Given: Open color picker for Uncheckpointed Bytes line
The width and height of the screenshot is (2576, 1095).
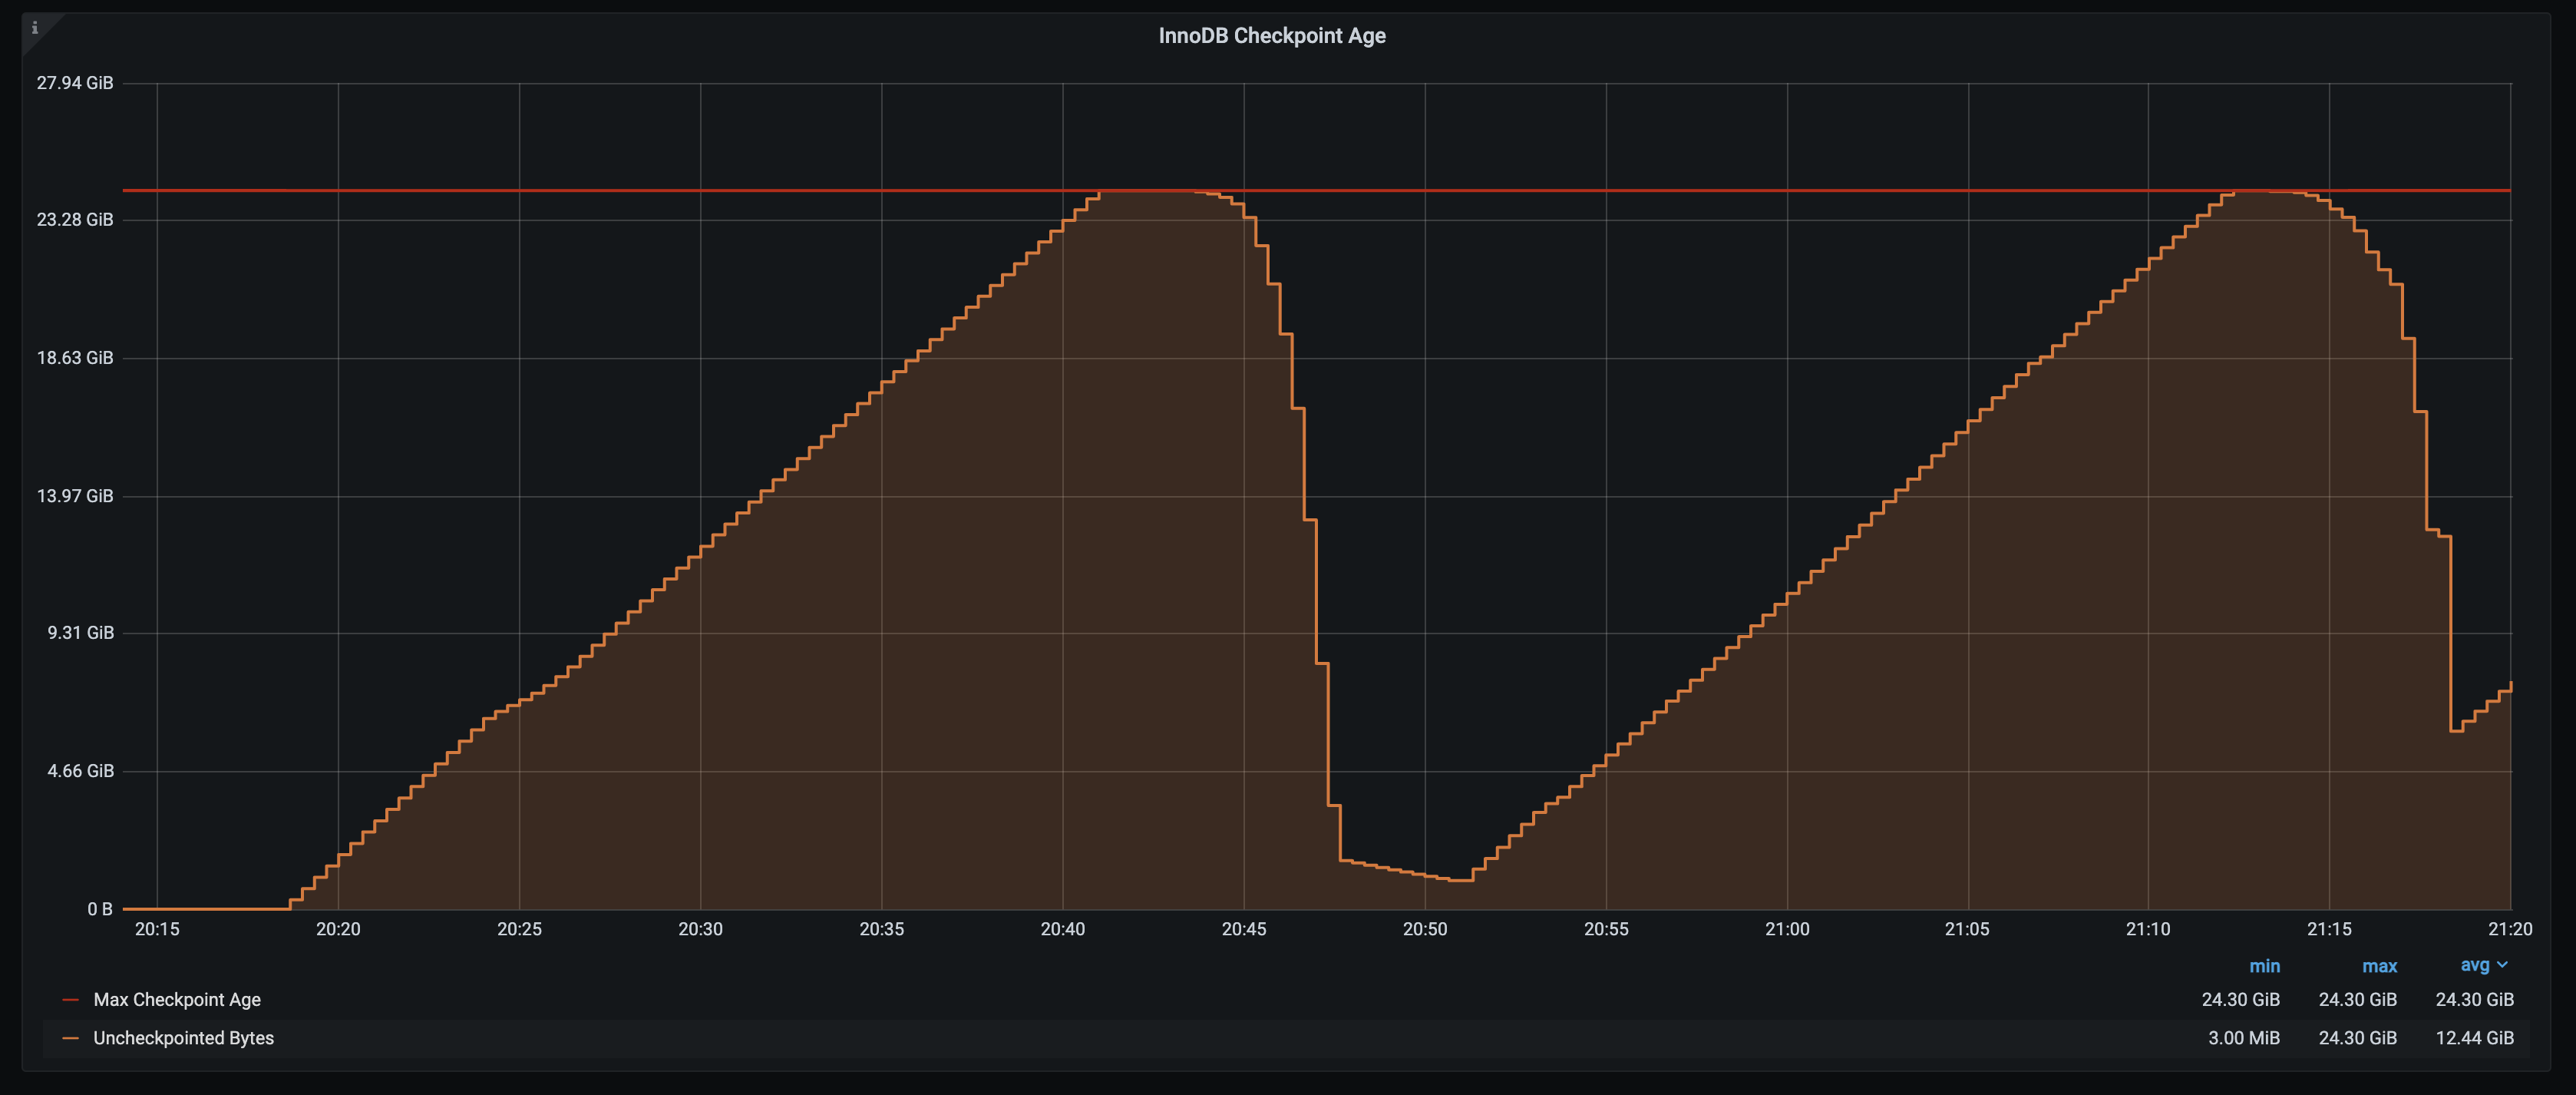Looking at the screenshot, I should click(71, 1038).
